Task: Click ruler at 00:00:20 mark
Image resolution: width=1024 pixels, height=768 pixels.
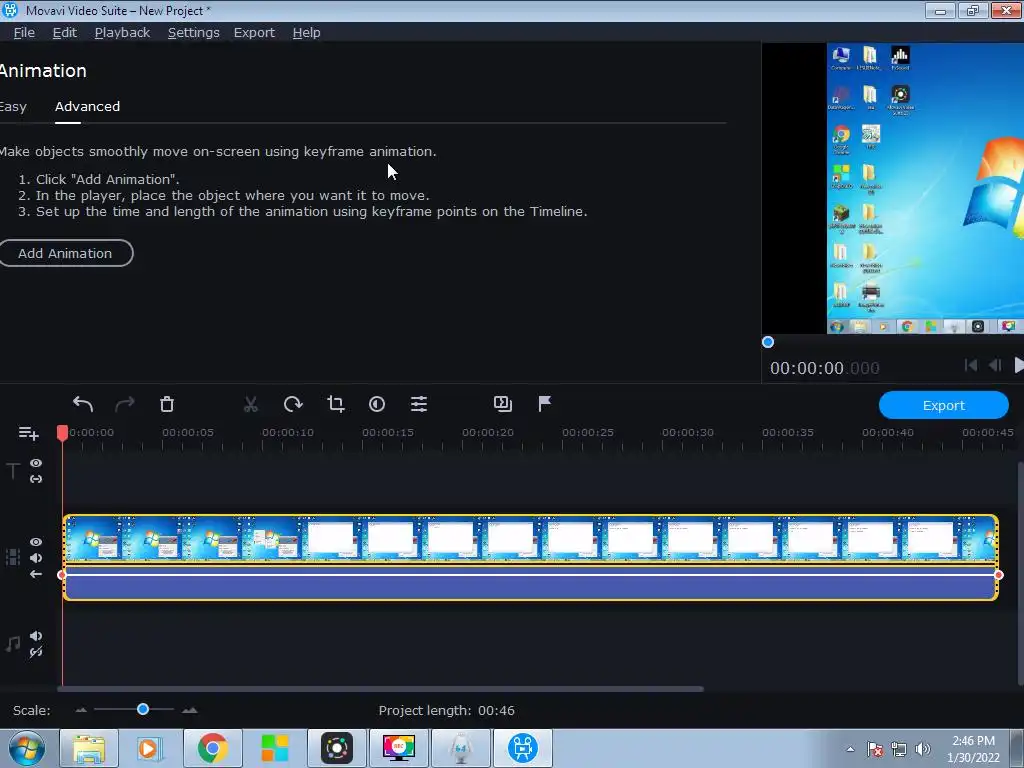Action: tap(488, 434)
